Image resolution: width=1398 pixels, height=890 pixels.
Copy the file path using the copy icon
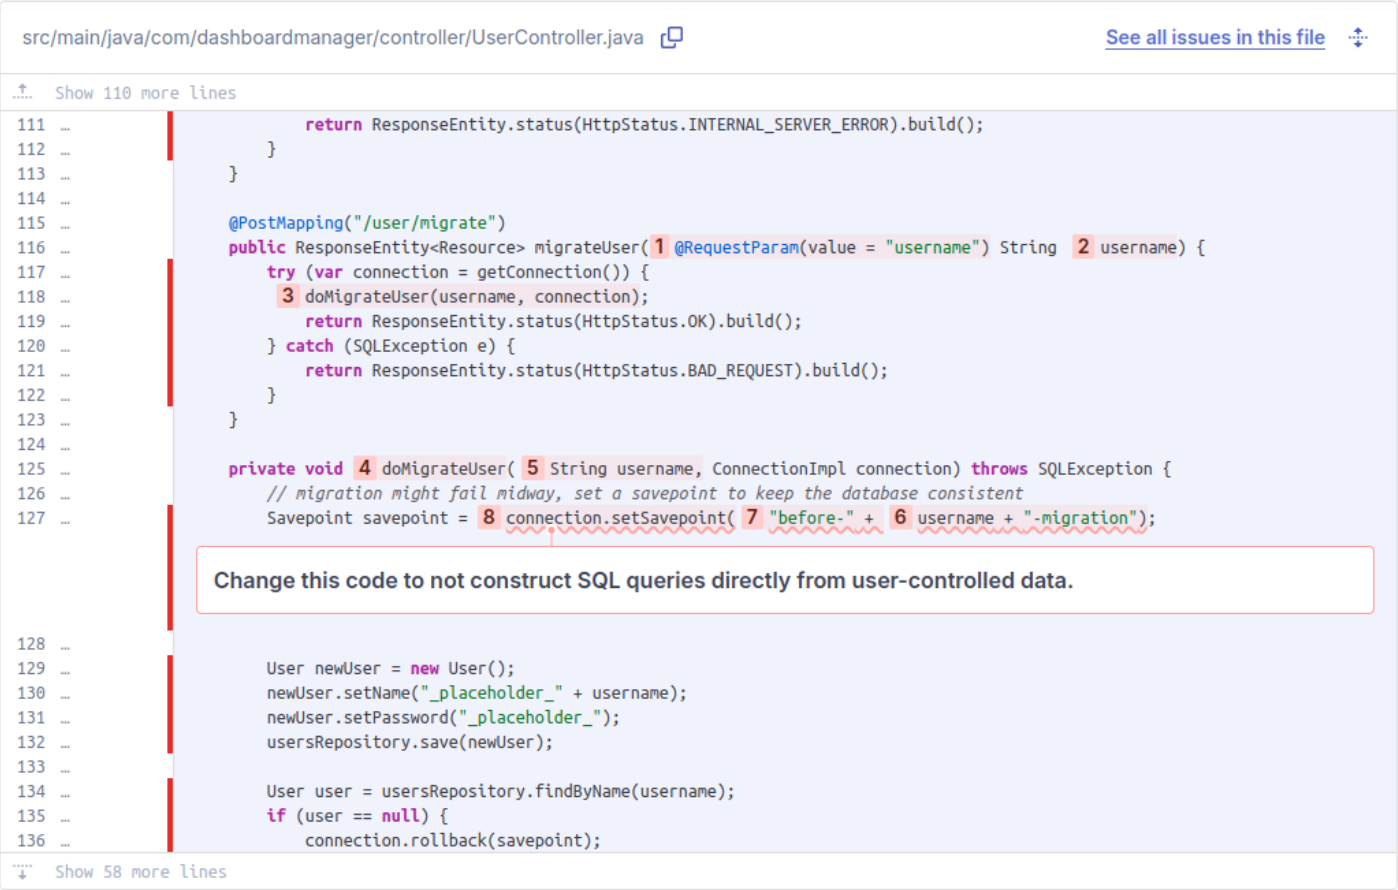671,37
